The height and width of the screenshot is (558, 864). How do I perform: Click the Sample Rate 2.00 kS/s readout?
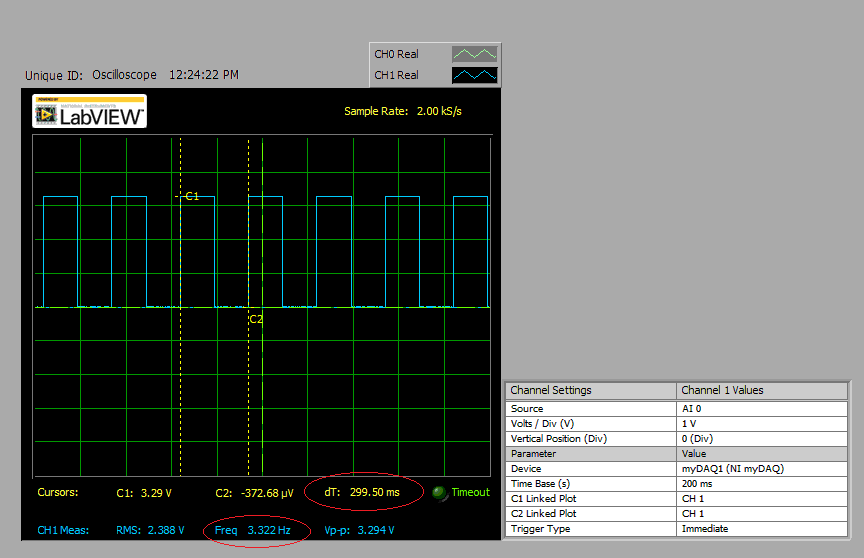point(403,111)
